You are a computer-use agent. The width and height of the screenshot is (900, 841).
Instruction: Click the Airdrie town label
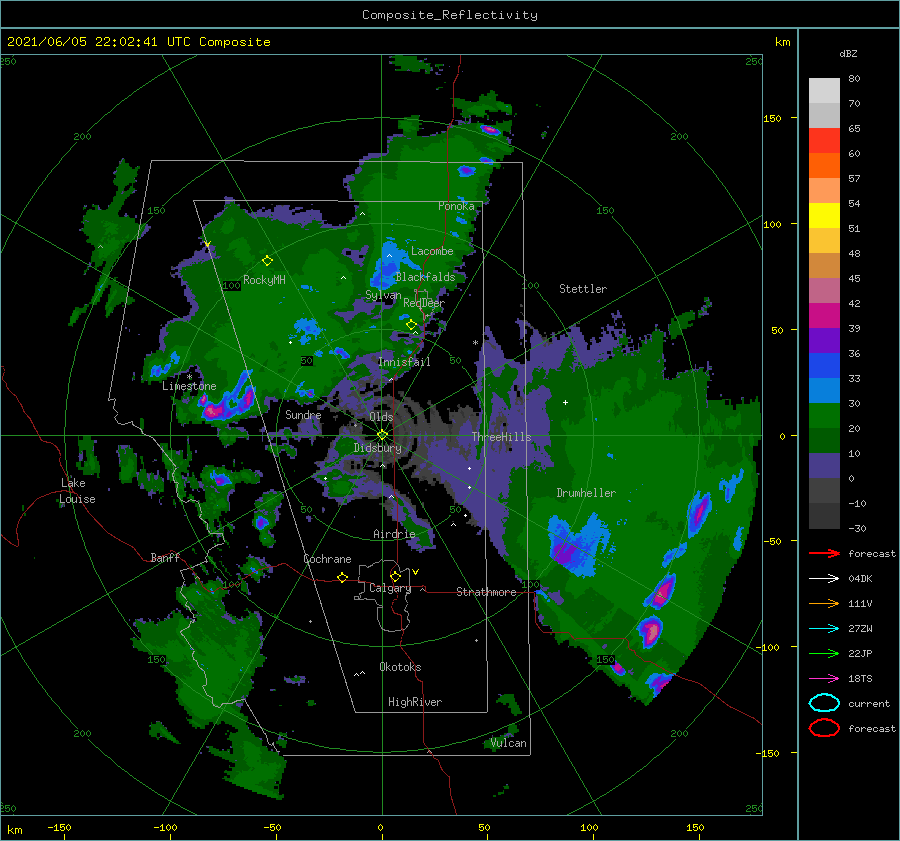click(x=394, y=534)
